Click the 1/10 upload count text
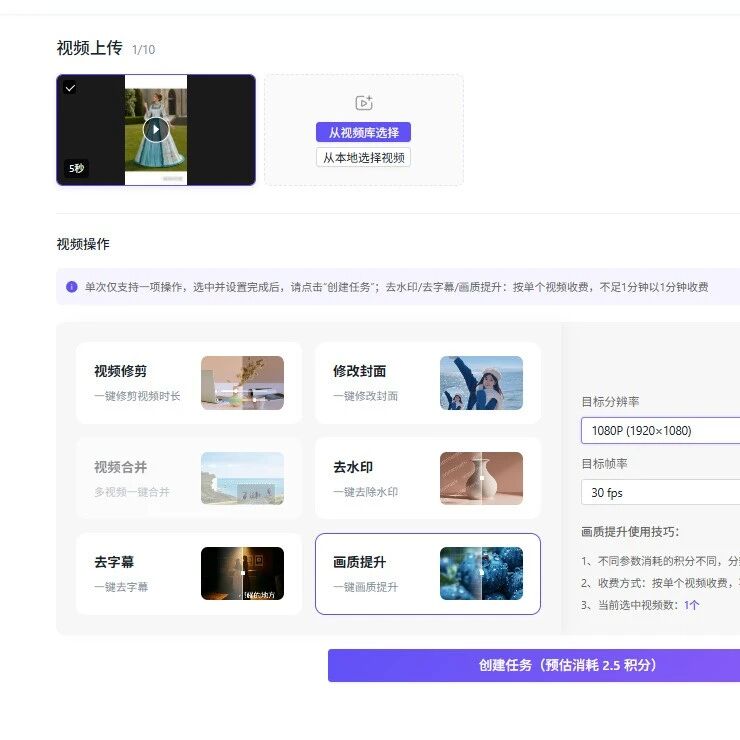740x740 pixels. pyautogui.click(x=143, y=50)
